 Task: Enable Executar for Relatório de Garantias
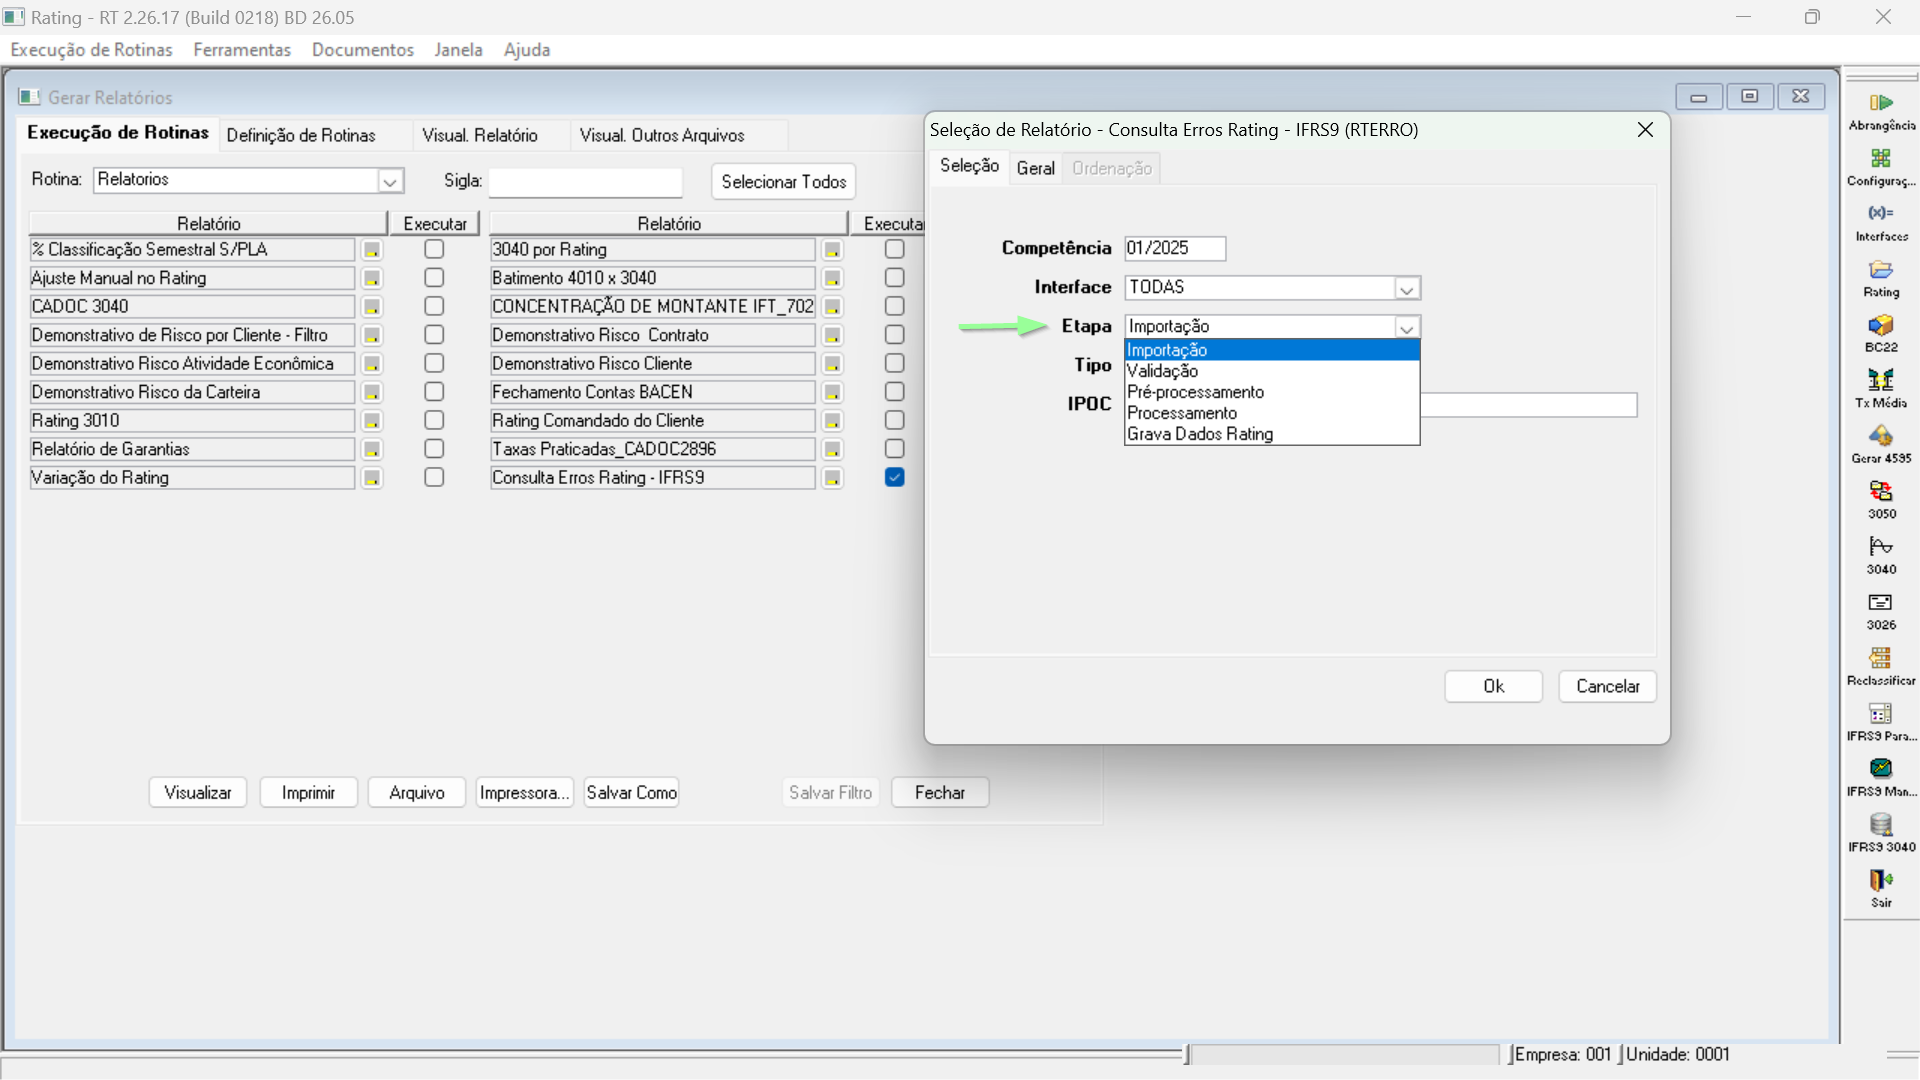pos(434,449)
